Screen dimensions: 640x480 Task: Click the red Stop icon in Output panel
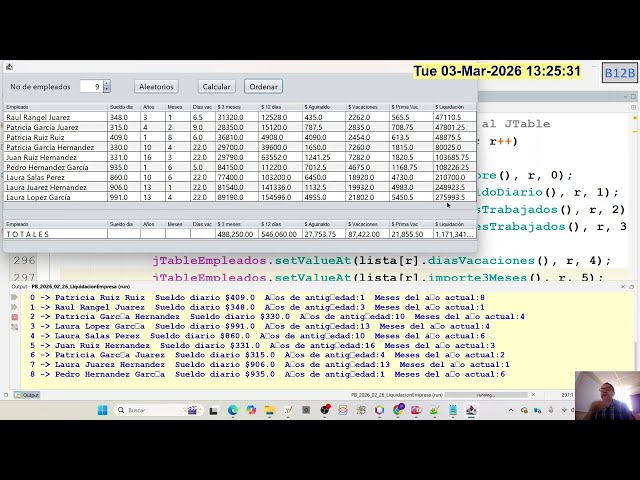pos(14,317)
